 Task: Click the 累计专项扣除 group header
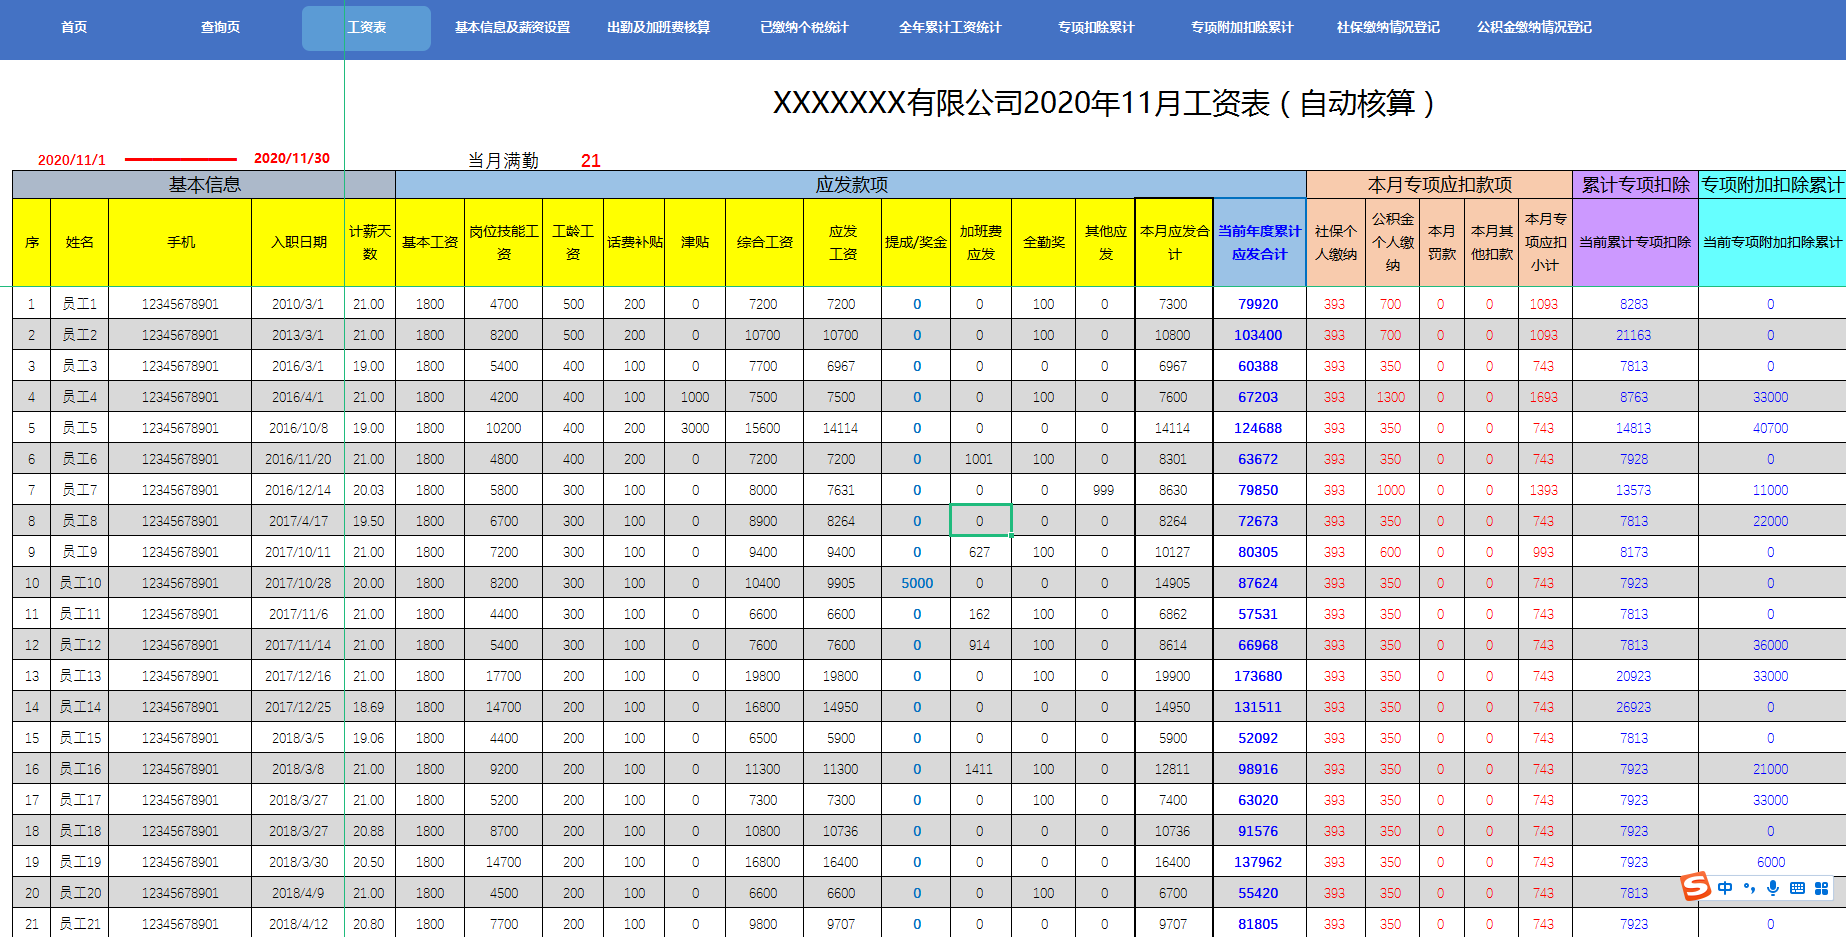pos(1636,185)
